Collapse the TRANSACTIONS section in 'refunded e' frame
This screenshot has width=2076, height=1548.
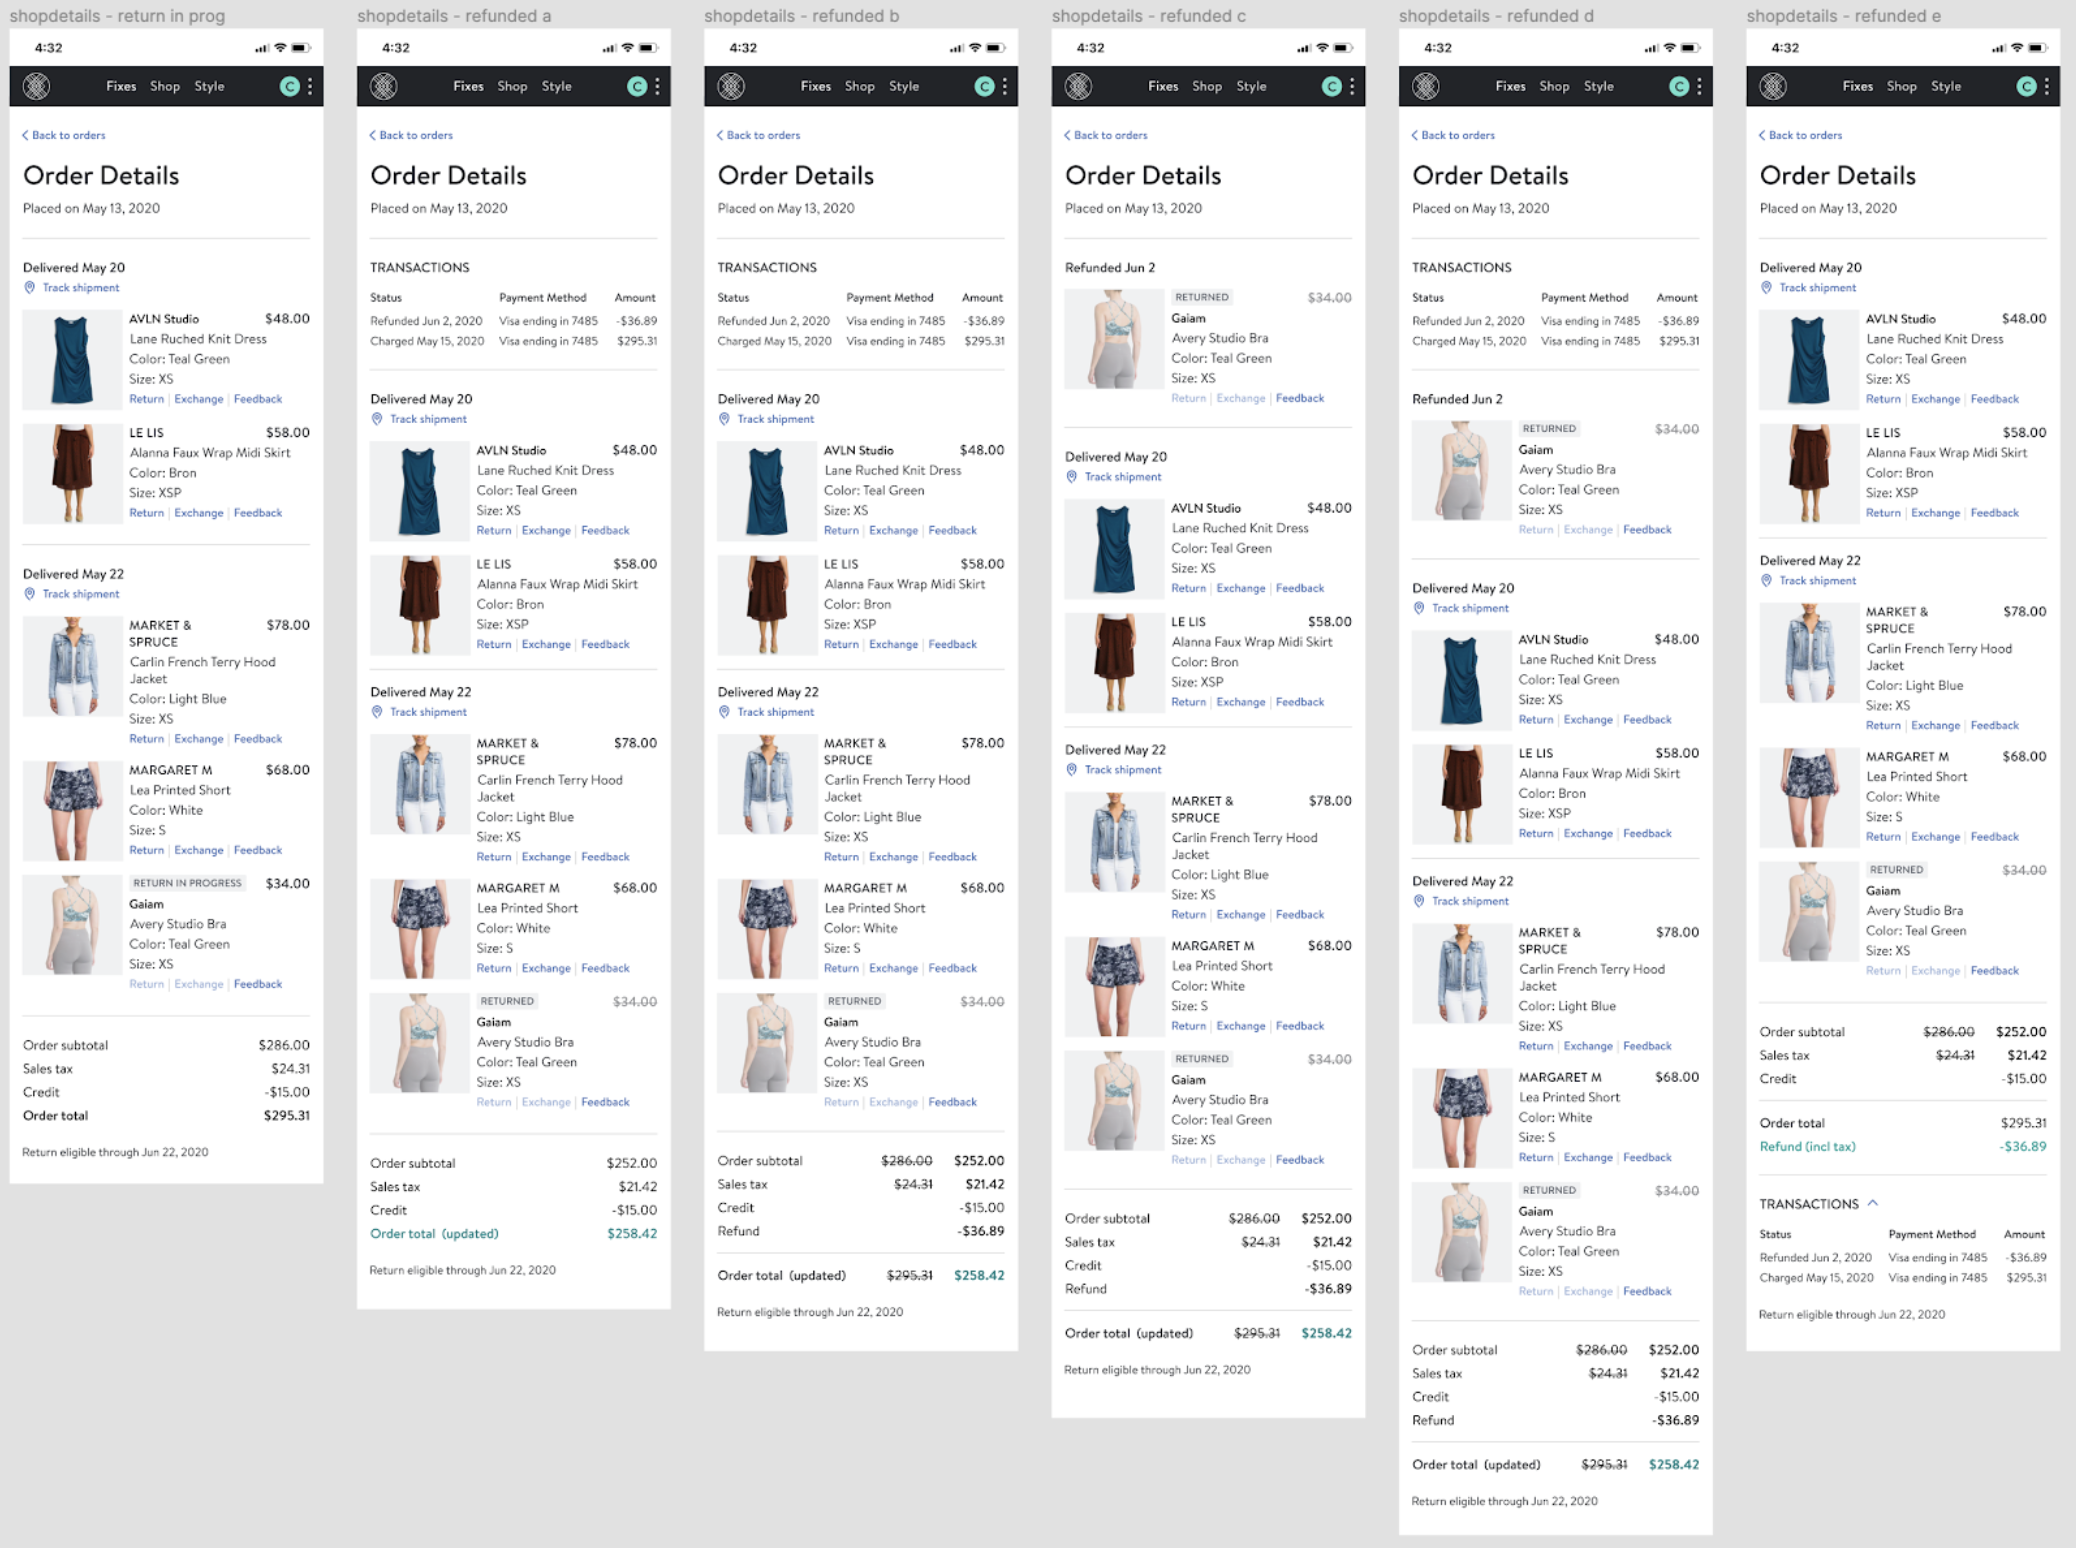pyautogui.click(x=1873, y=1203)
